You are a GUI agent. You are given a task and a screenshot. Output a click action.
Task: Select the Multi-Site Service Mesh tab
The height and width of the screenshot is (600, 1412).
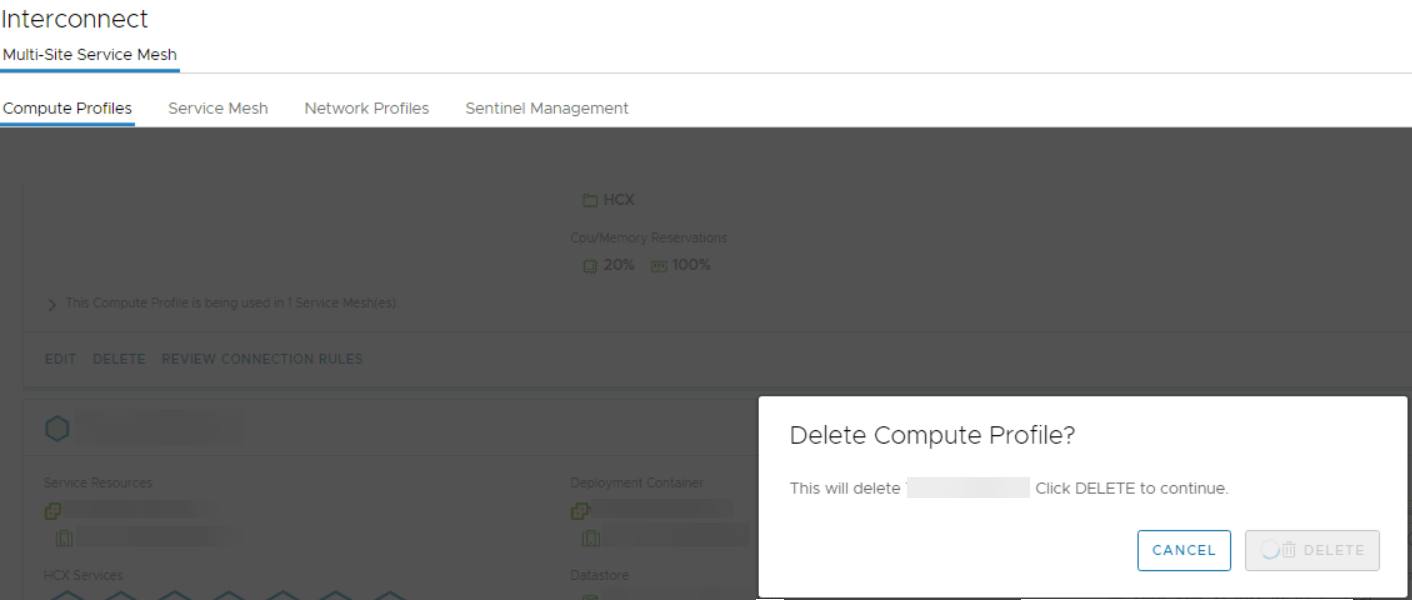pyautogui.click(x=89, y=55)
